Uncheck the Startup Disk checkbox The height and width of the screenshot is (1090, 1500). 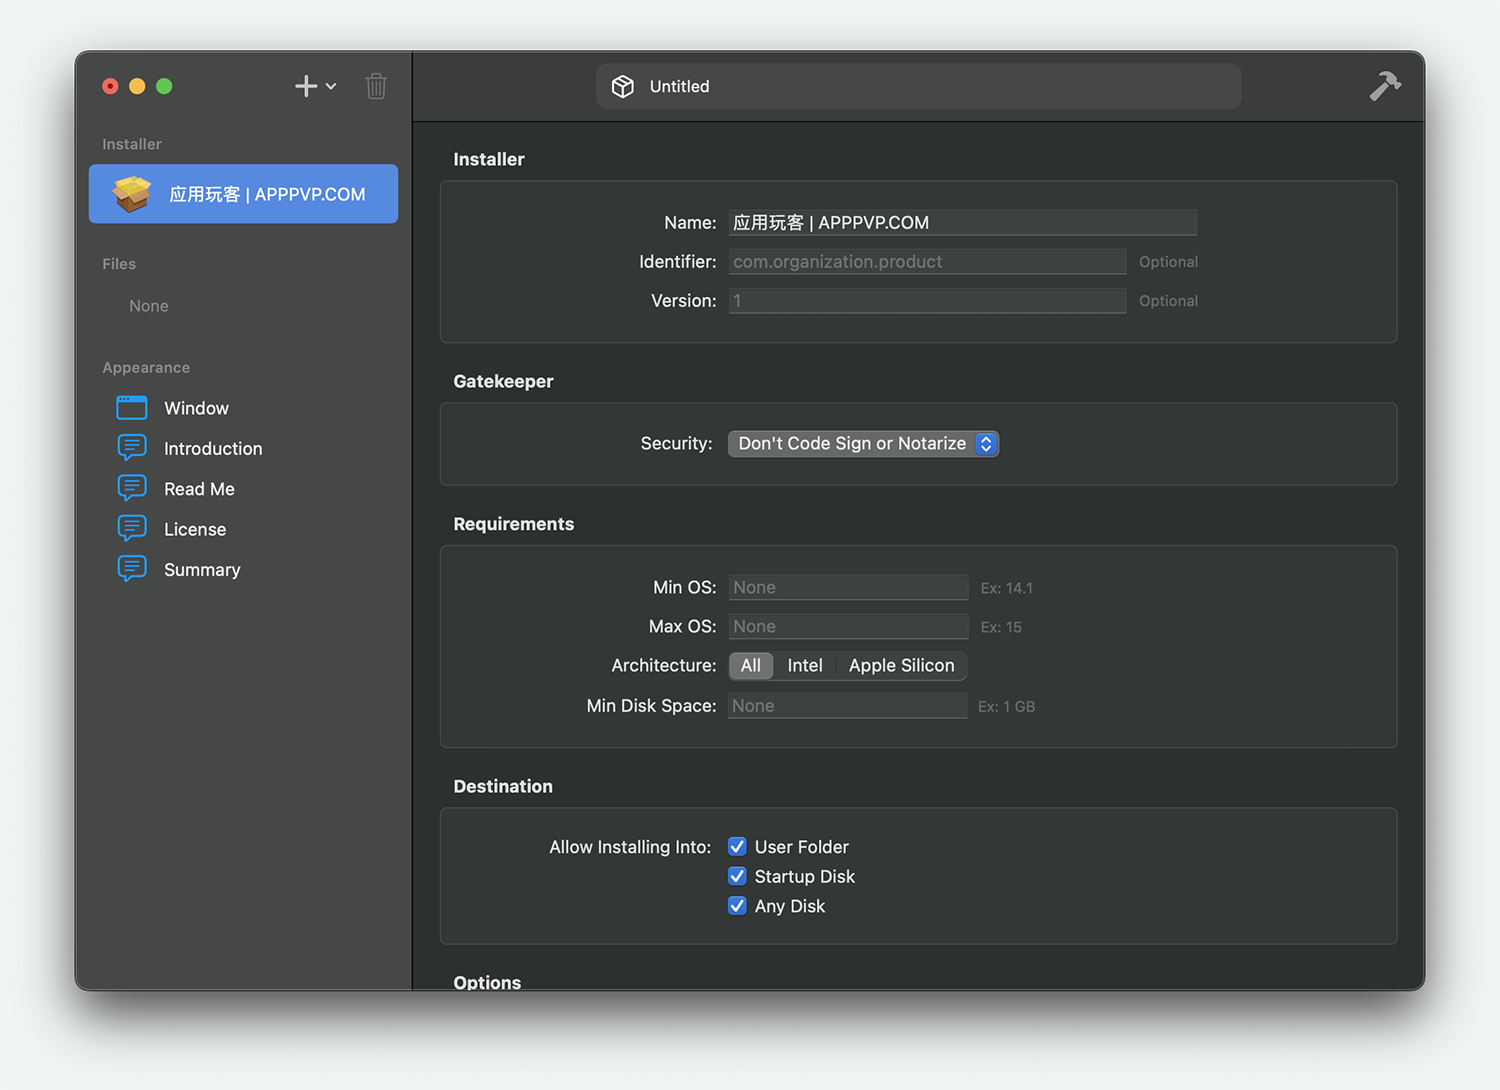pos(737,876)
